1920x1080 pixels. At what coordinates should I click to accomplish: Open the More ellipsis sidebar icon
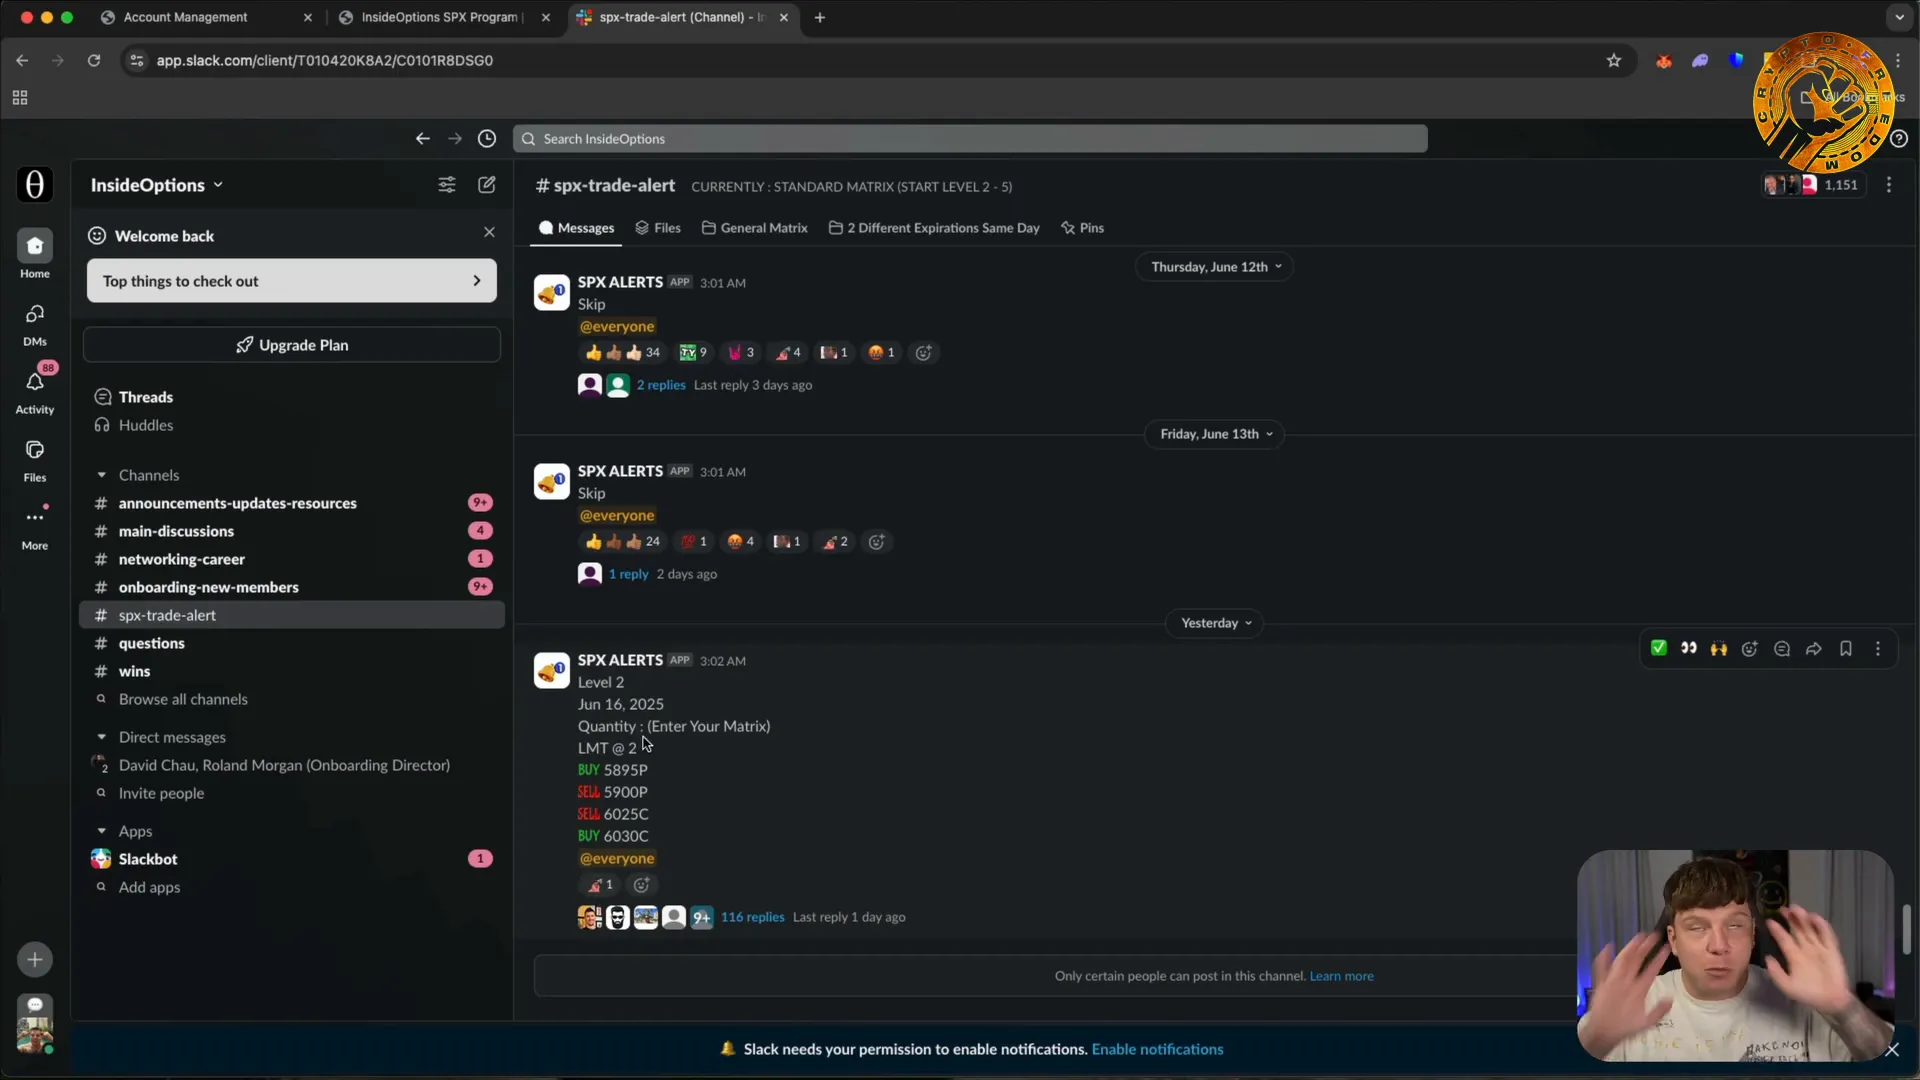35,518
